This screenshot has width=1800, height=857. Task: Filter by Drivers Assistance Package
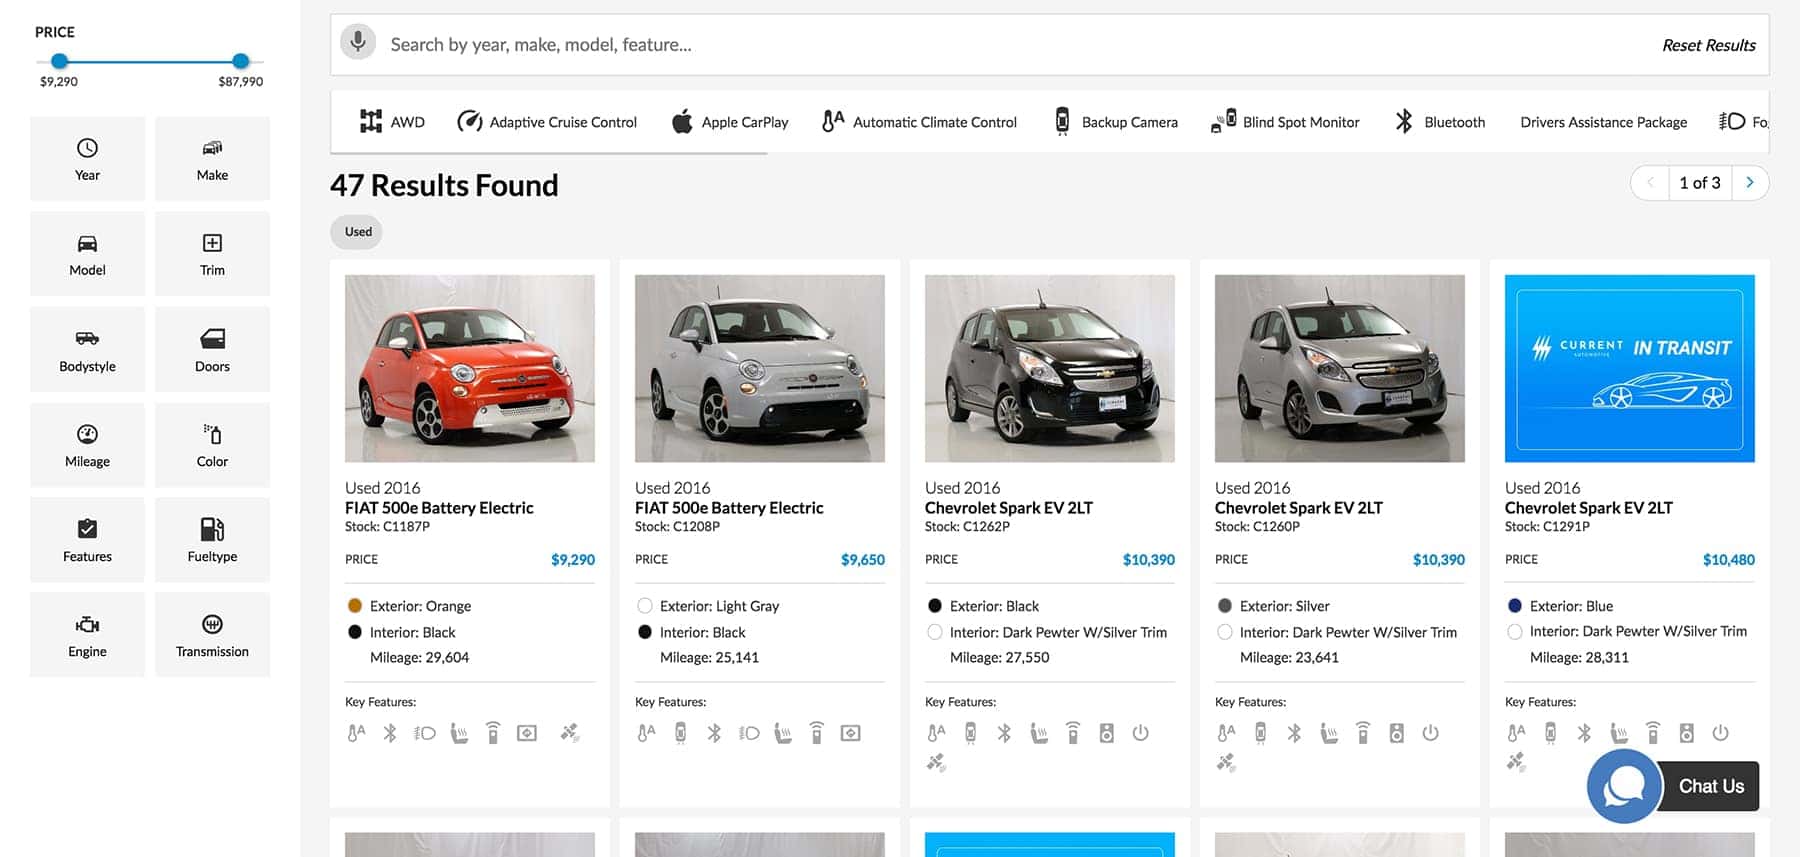click(1603, 122)
